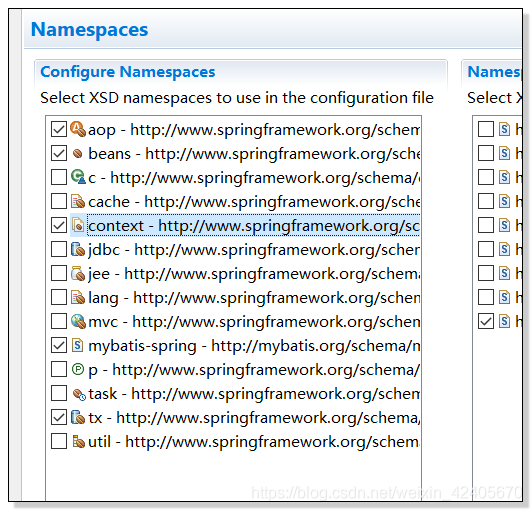
Task: Click the jdbc namespace icon
Action: point(78,249)
